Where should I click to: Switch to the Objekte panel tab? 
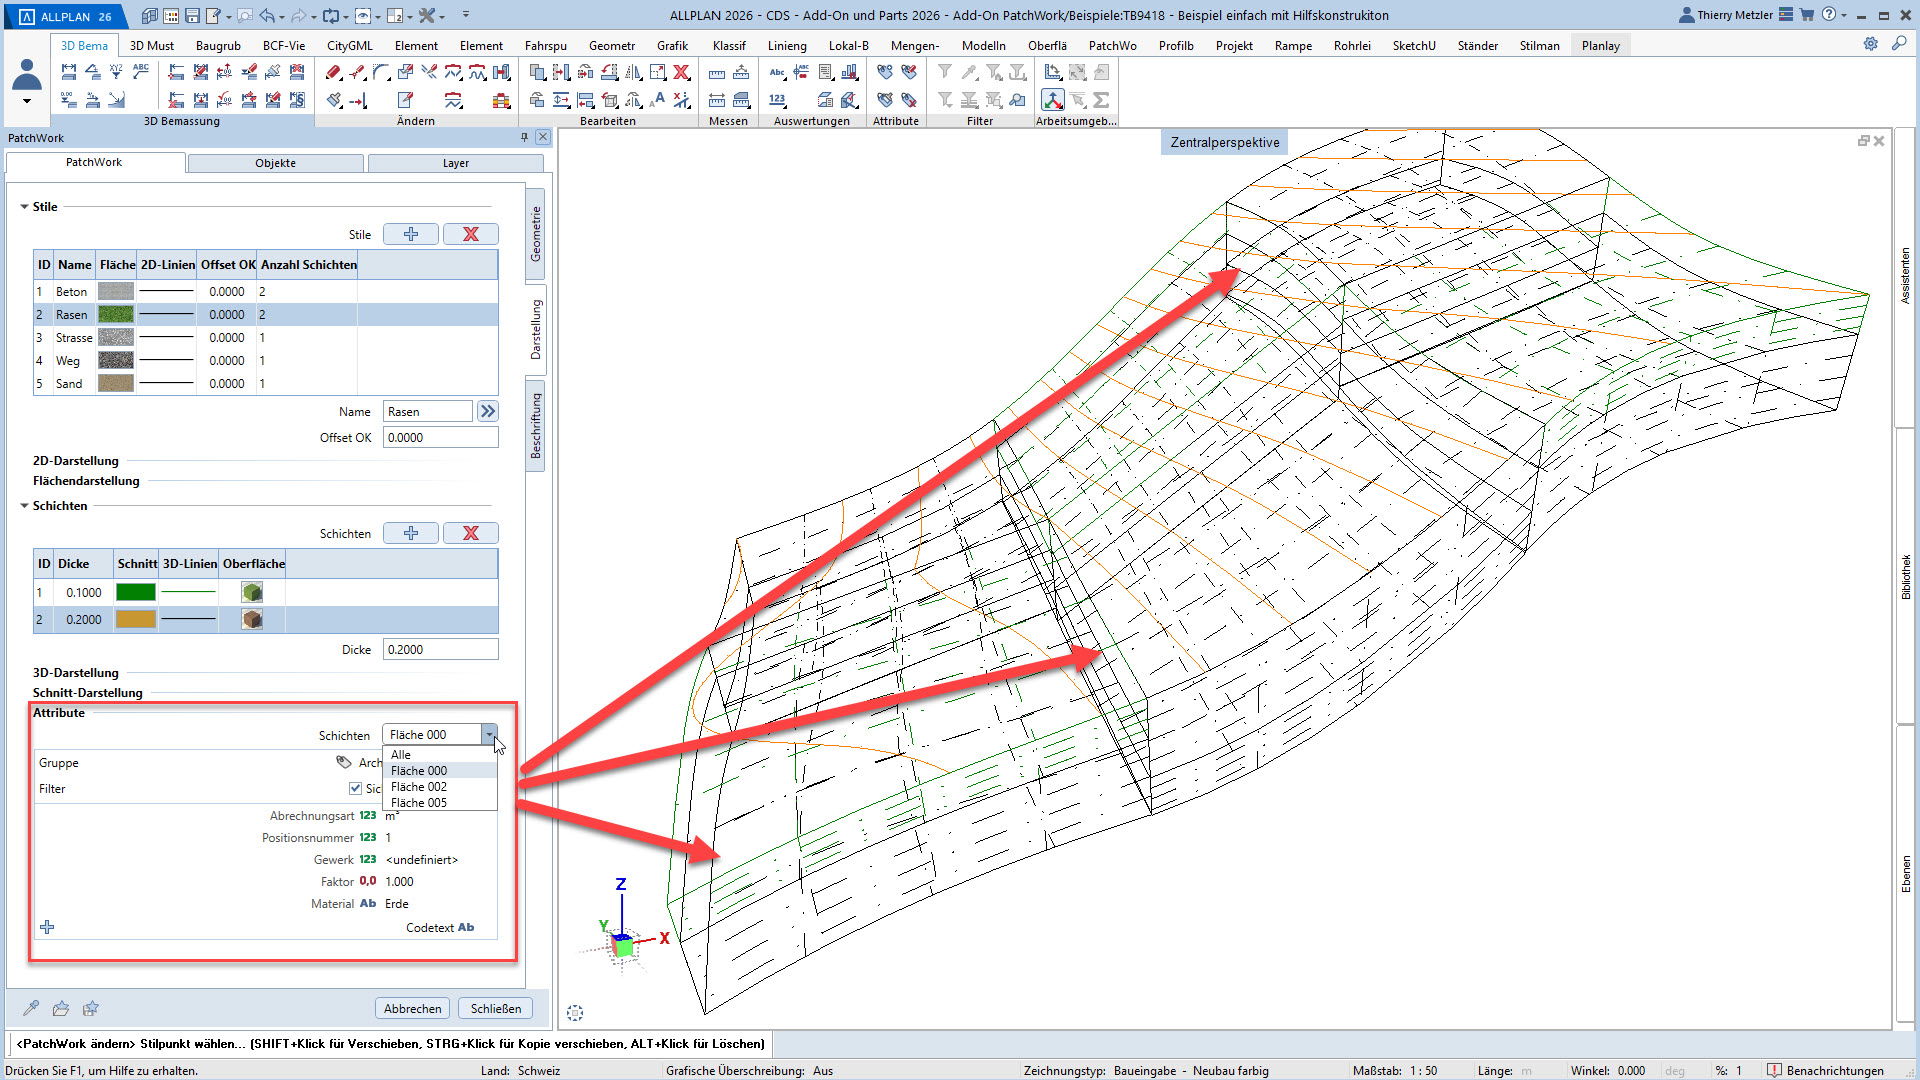(x=275, y=163)
